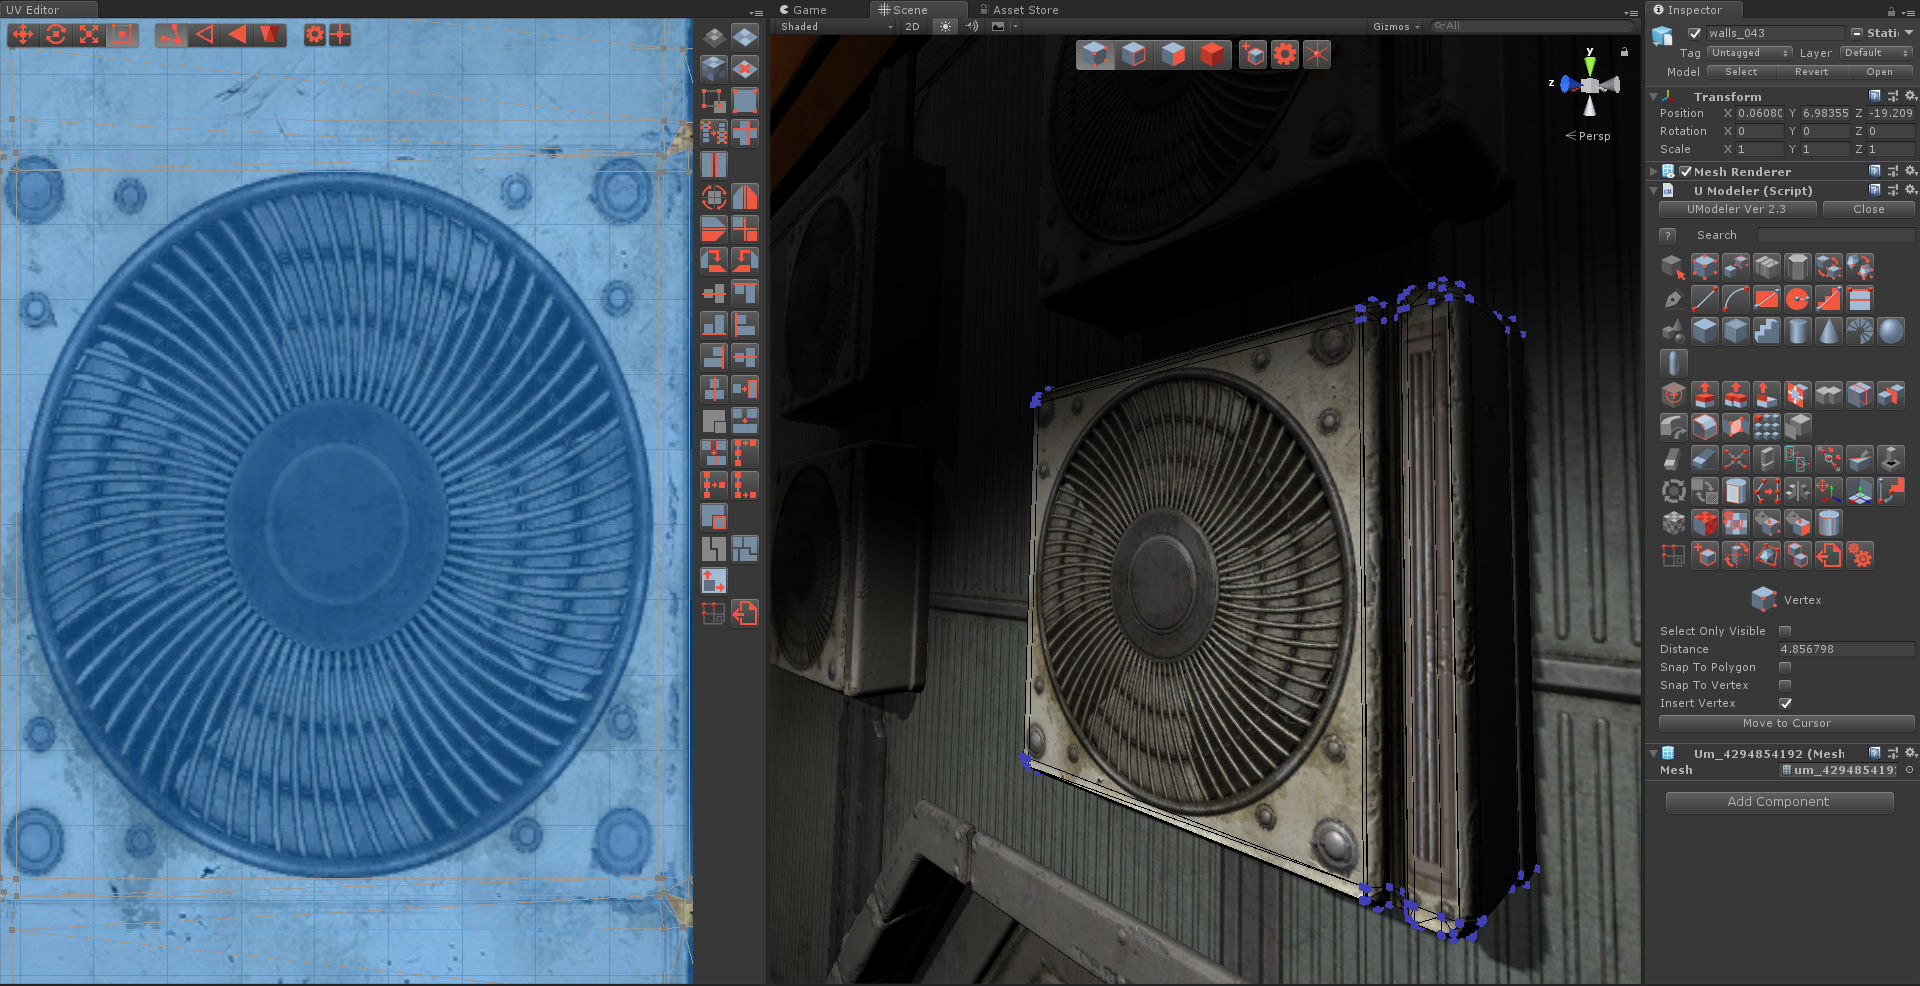Select the UModeler Arc tool
The height and width of the screenshot is (986, 1920).
1736,298
